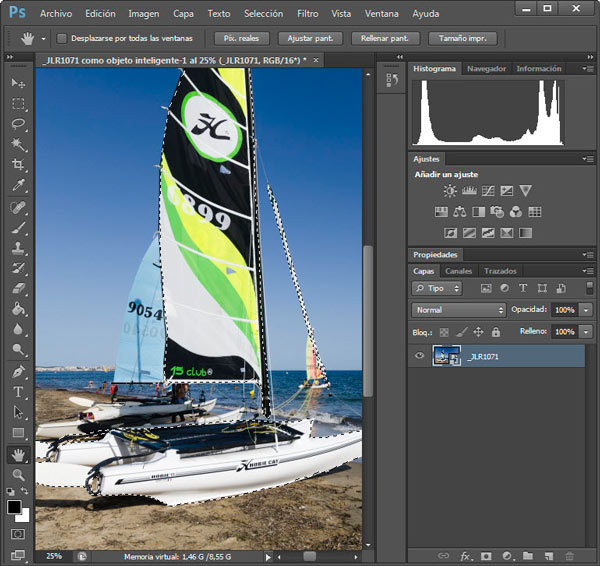Switch to the Trazados tab

click(500, 271)
